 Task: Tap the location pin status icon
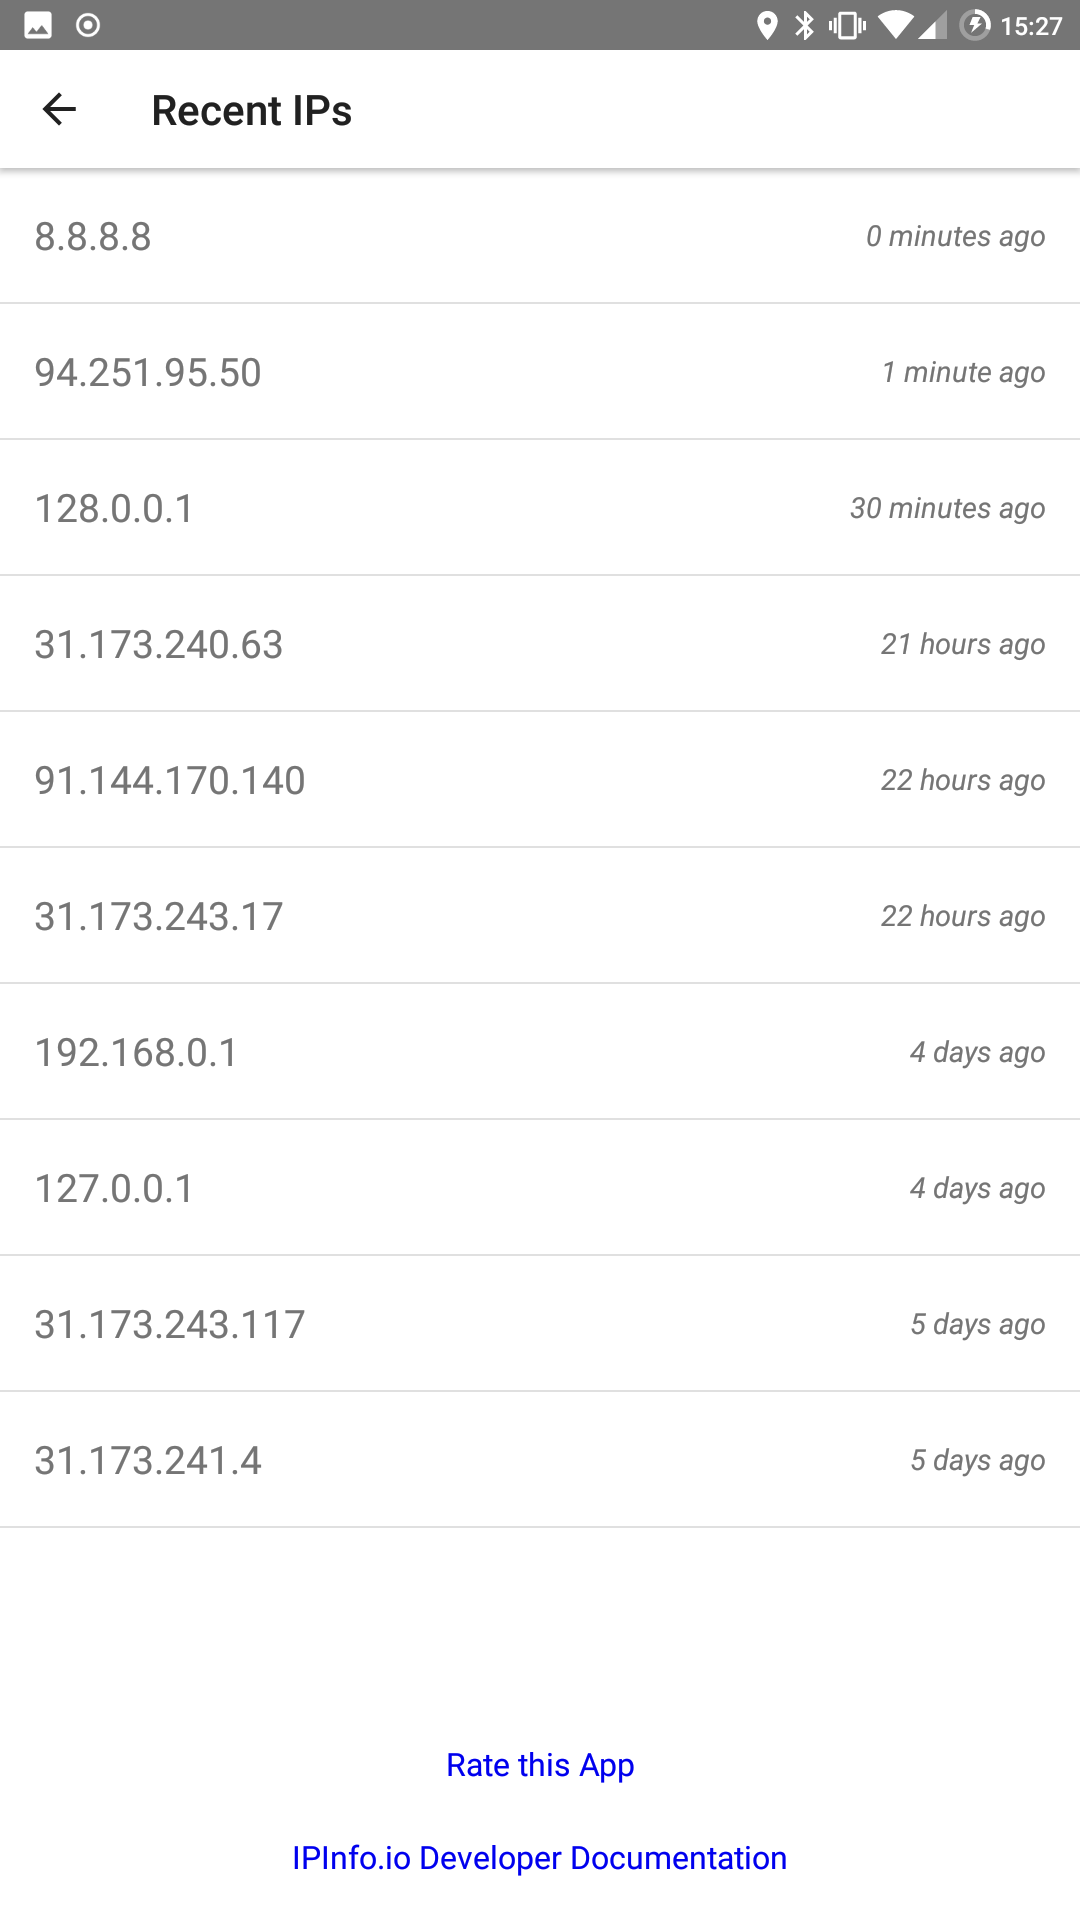[x=767, y=25]
